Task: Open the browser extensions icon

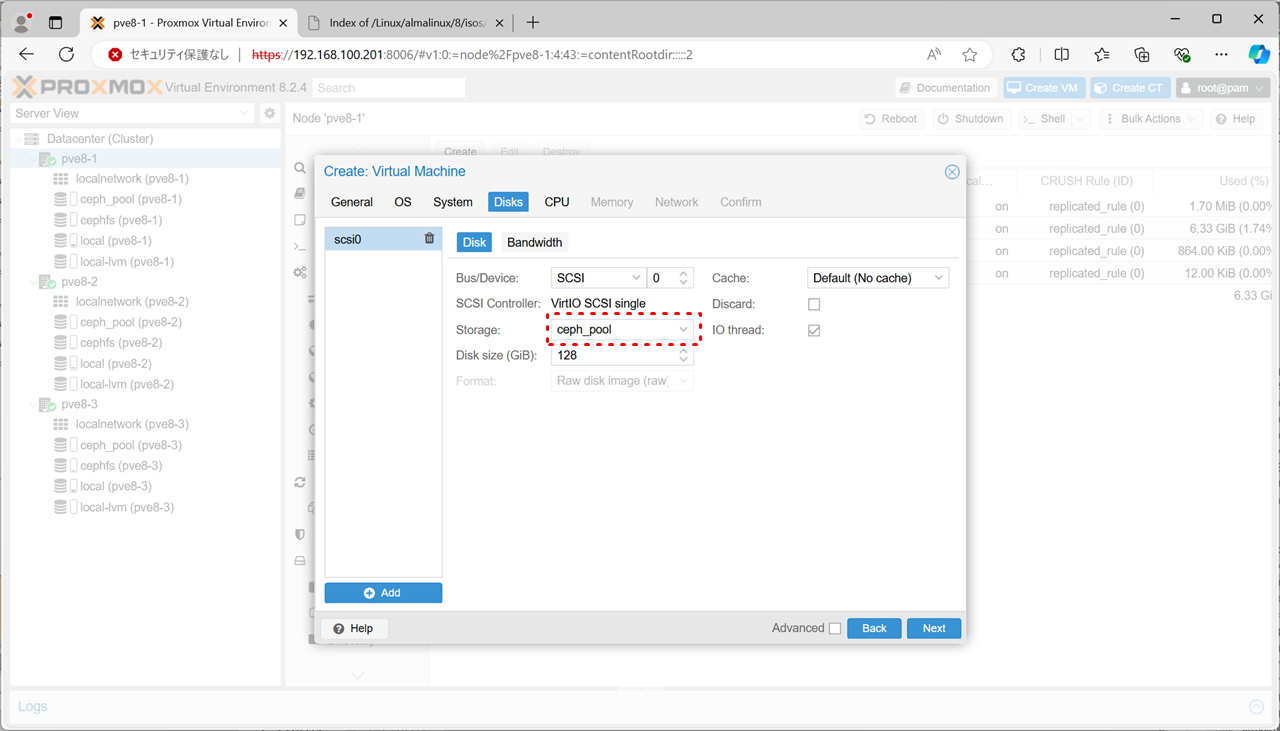Action: [1018, 55]
